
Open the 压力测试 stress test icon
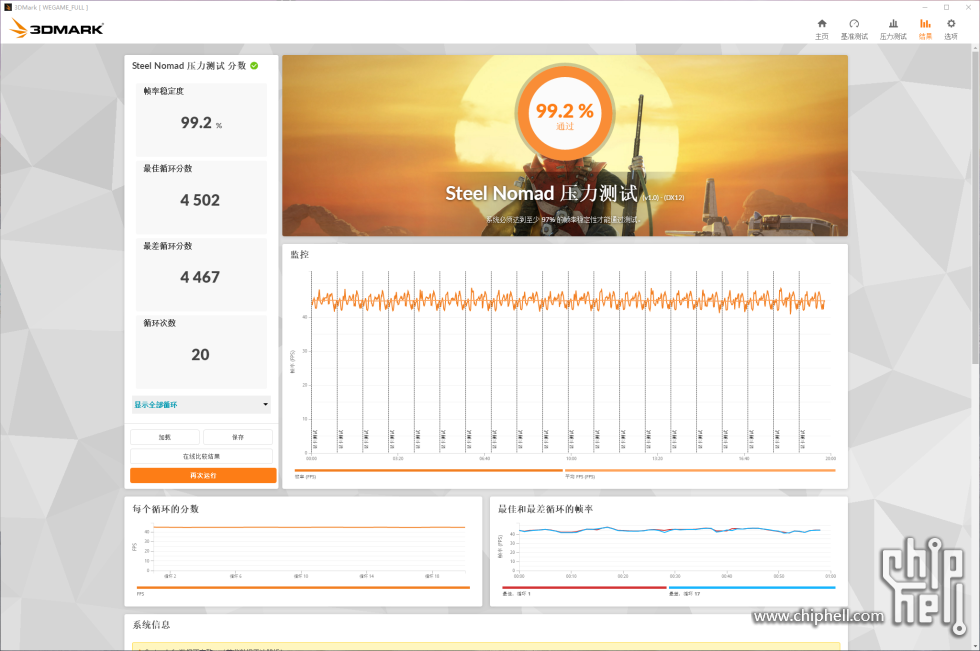click(x=893, y=29)
